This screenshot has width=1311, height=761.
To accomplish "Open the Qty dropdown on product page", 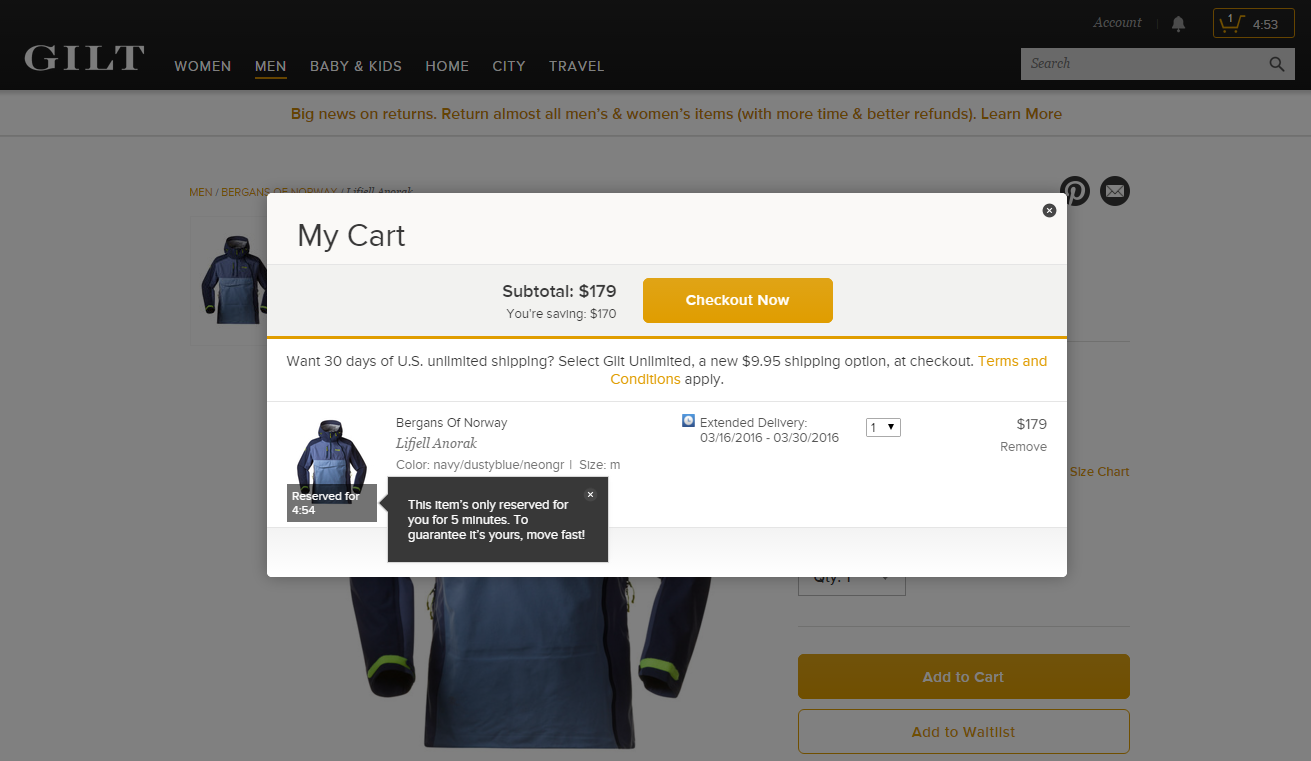I will tap(852, 578).
